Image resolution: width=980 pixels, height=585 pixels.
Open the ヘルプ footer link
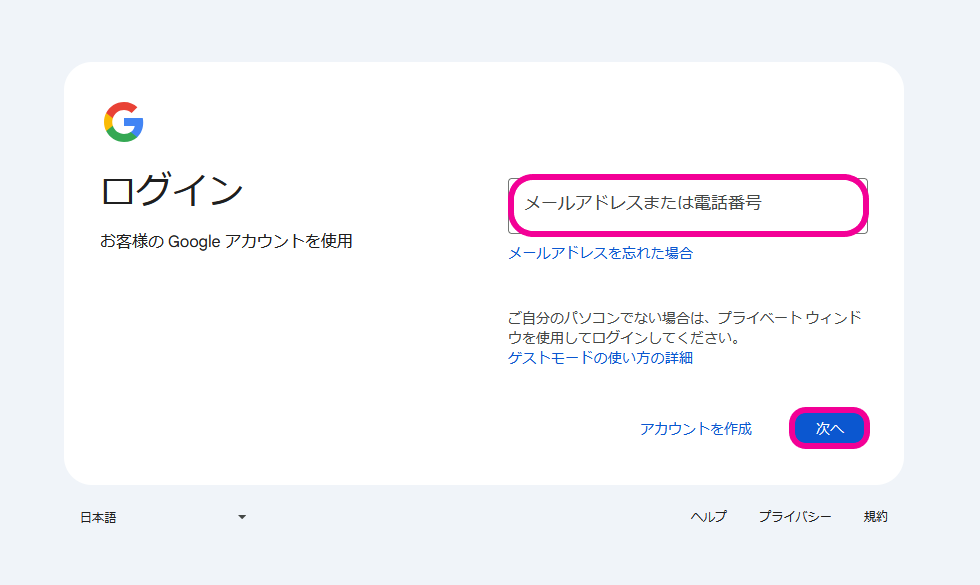(708, 517)
